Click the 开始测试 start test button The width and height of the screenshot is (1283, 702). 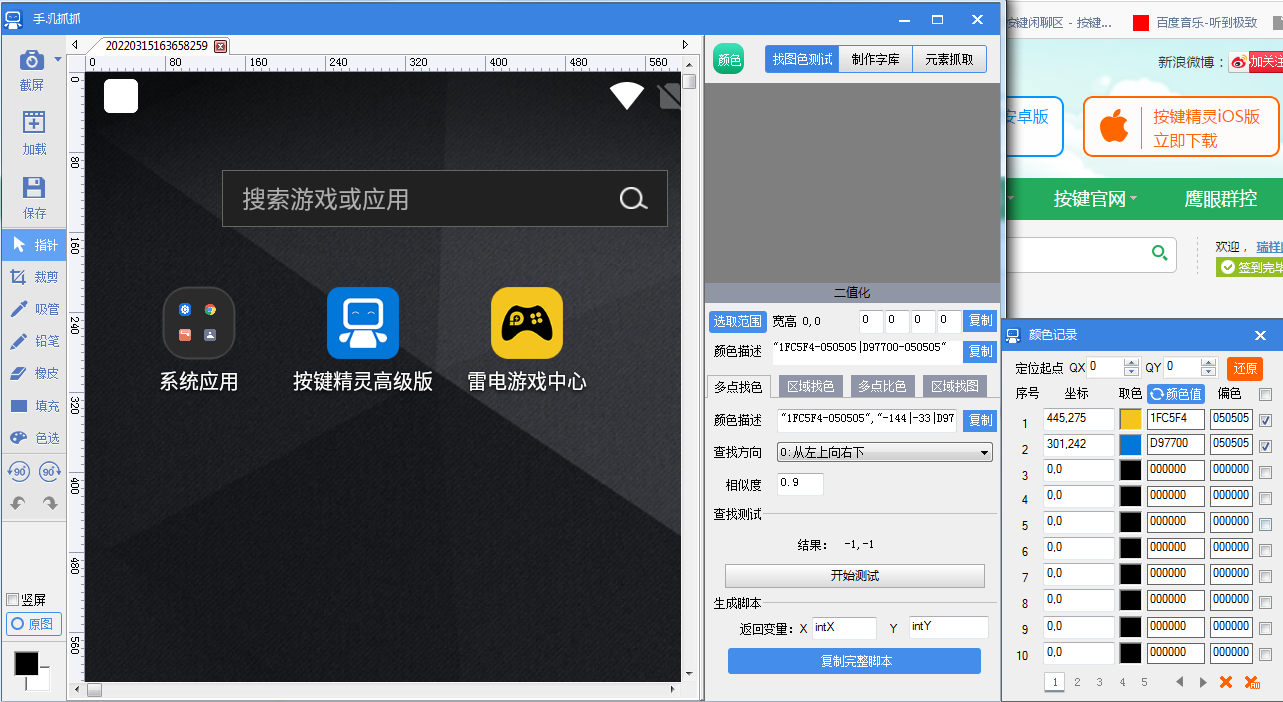coord(855,576)
